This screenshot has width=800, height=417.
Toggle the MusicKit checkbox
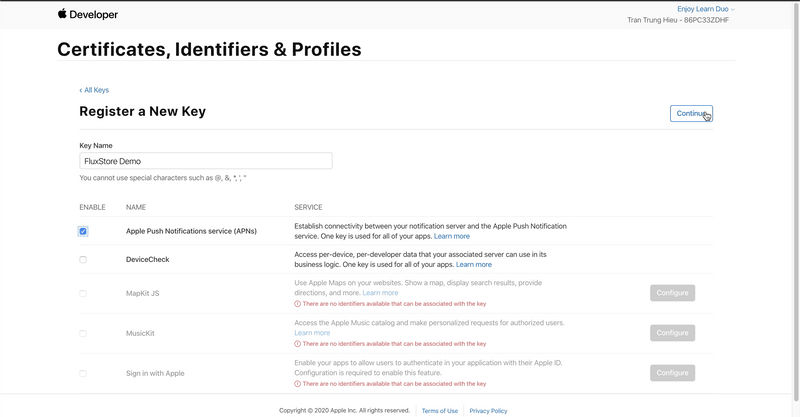coord(83,333)
